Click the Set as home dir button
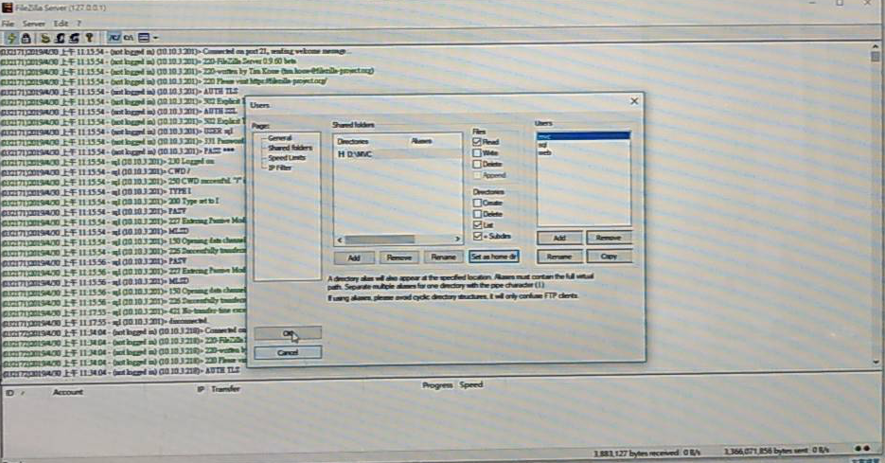Screen dimensions: 885x463 coord(493,256)
